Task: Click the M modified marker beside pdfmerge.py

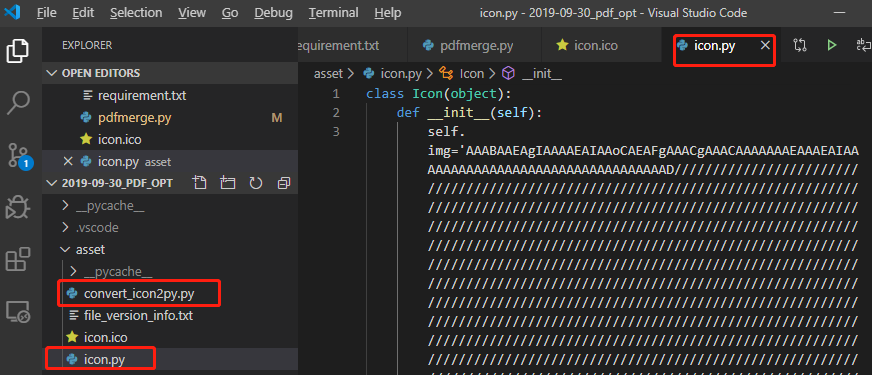Action: pos(276,117)
